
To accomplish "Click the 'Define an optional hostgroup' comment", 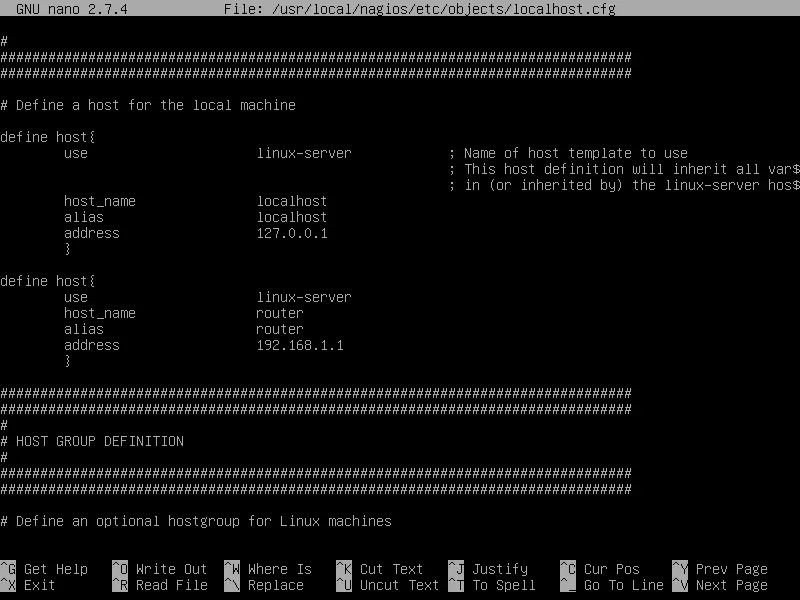I will click(196, 521).
